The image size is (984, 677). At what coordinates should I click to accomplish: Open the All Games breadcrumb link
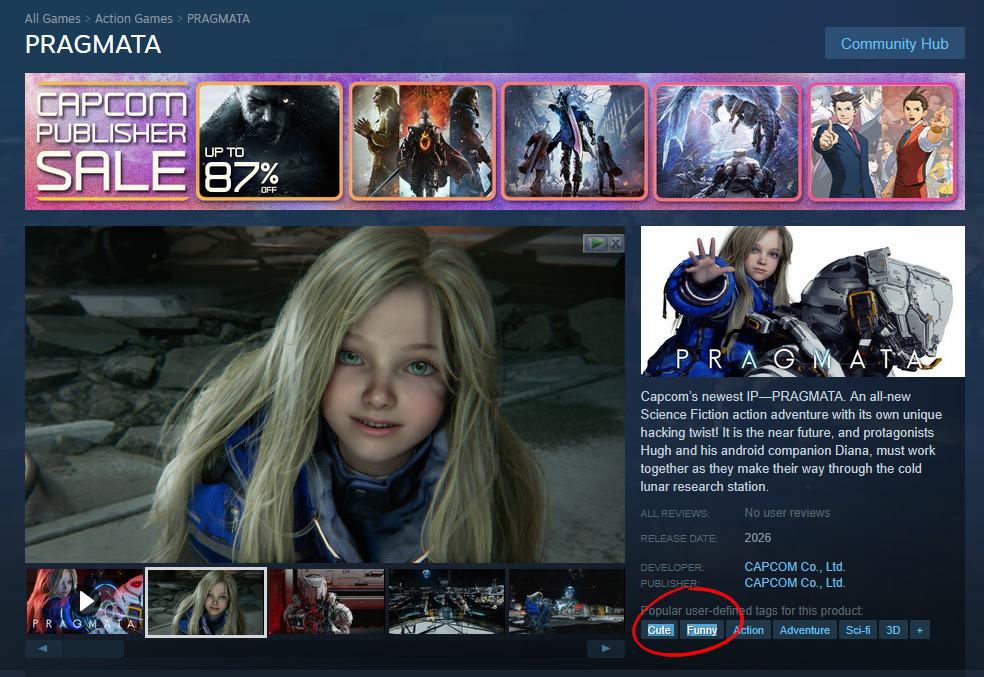(x=53, y=19)
